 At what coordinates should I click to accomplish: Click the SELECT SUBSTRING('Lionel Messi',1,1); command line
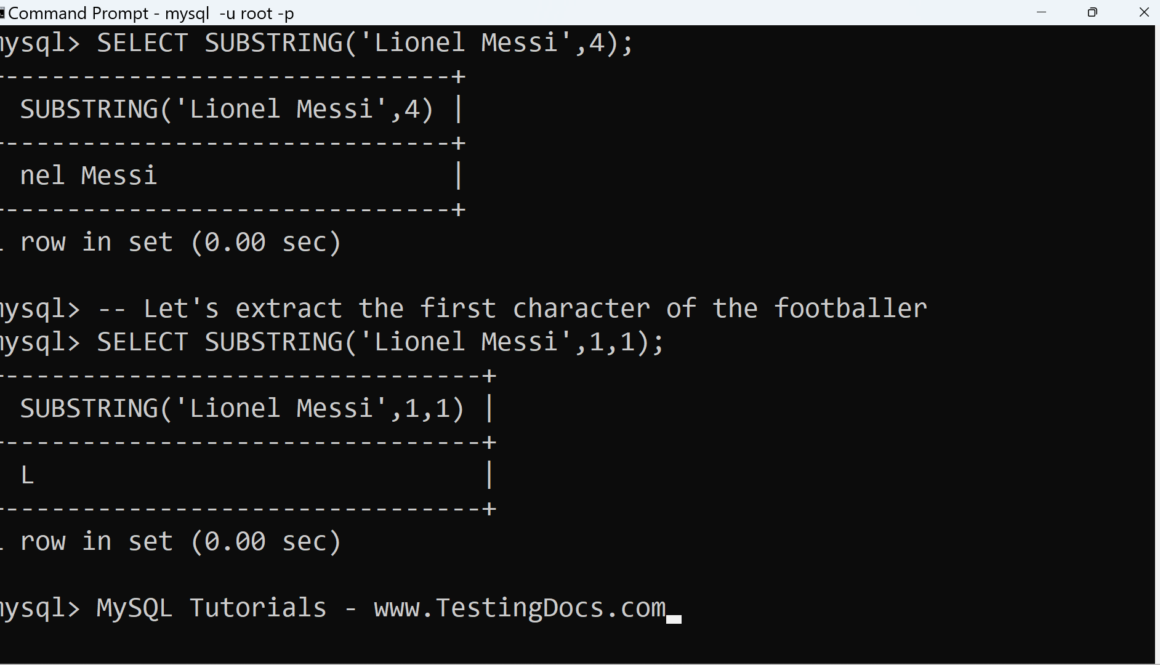[x=380, y=343]
